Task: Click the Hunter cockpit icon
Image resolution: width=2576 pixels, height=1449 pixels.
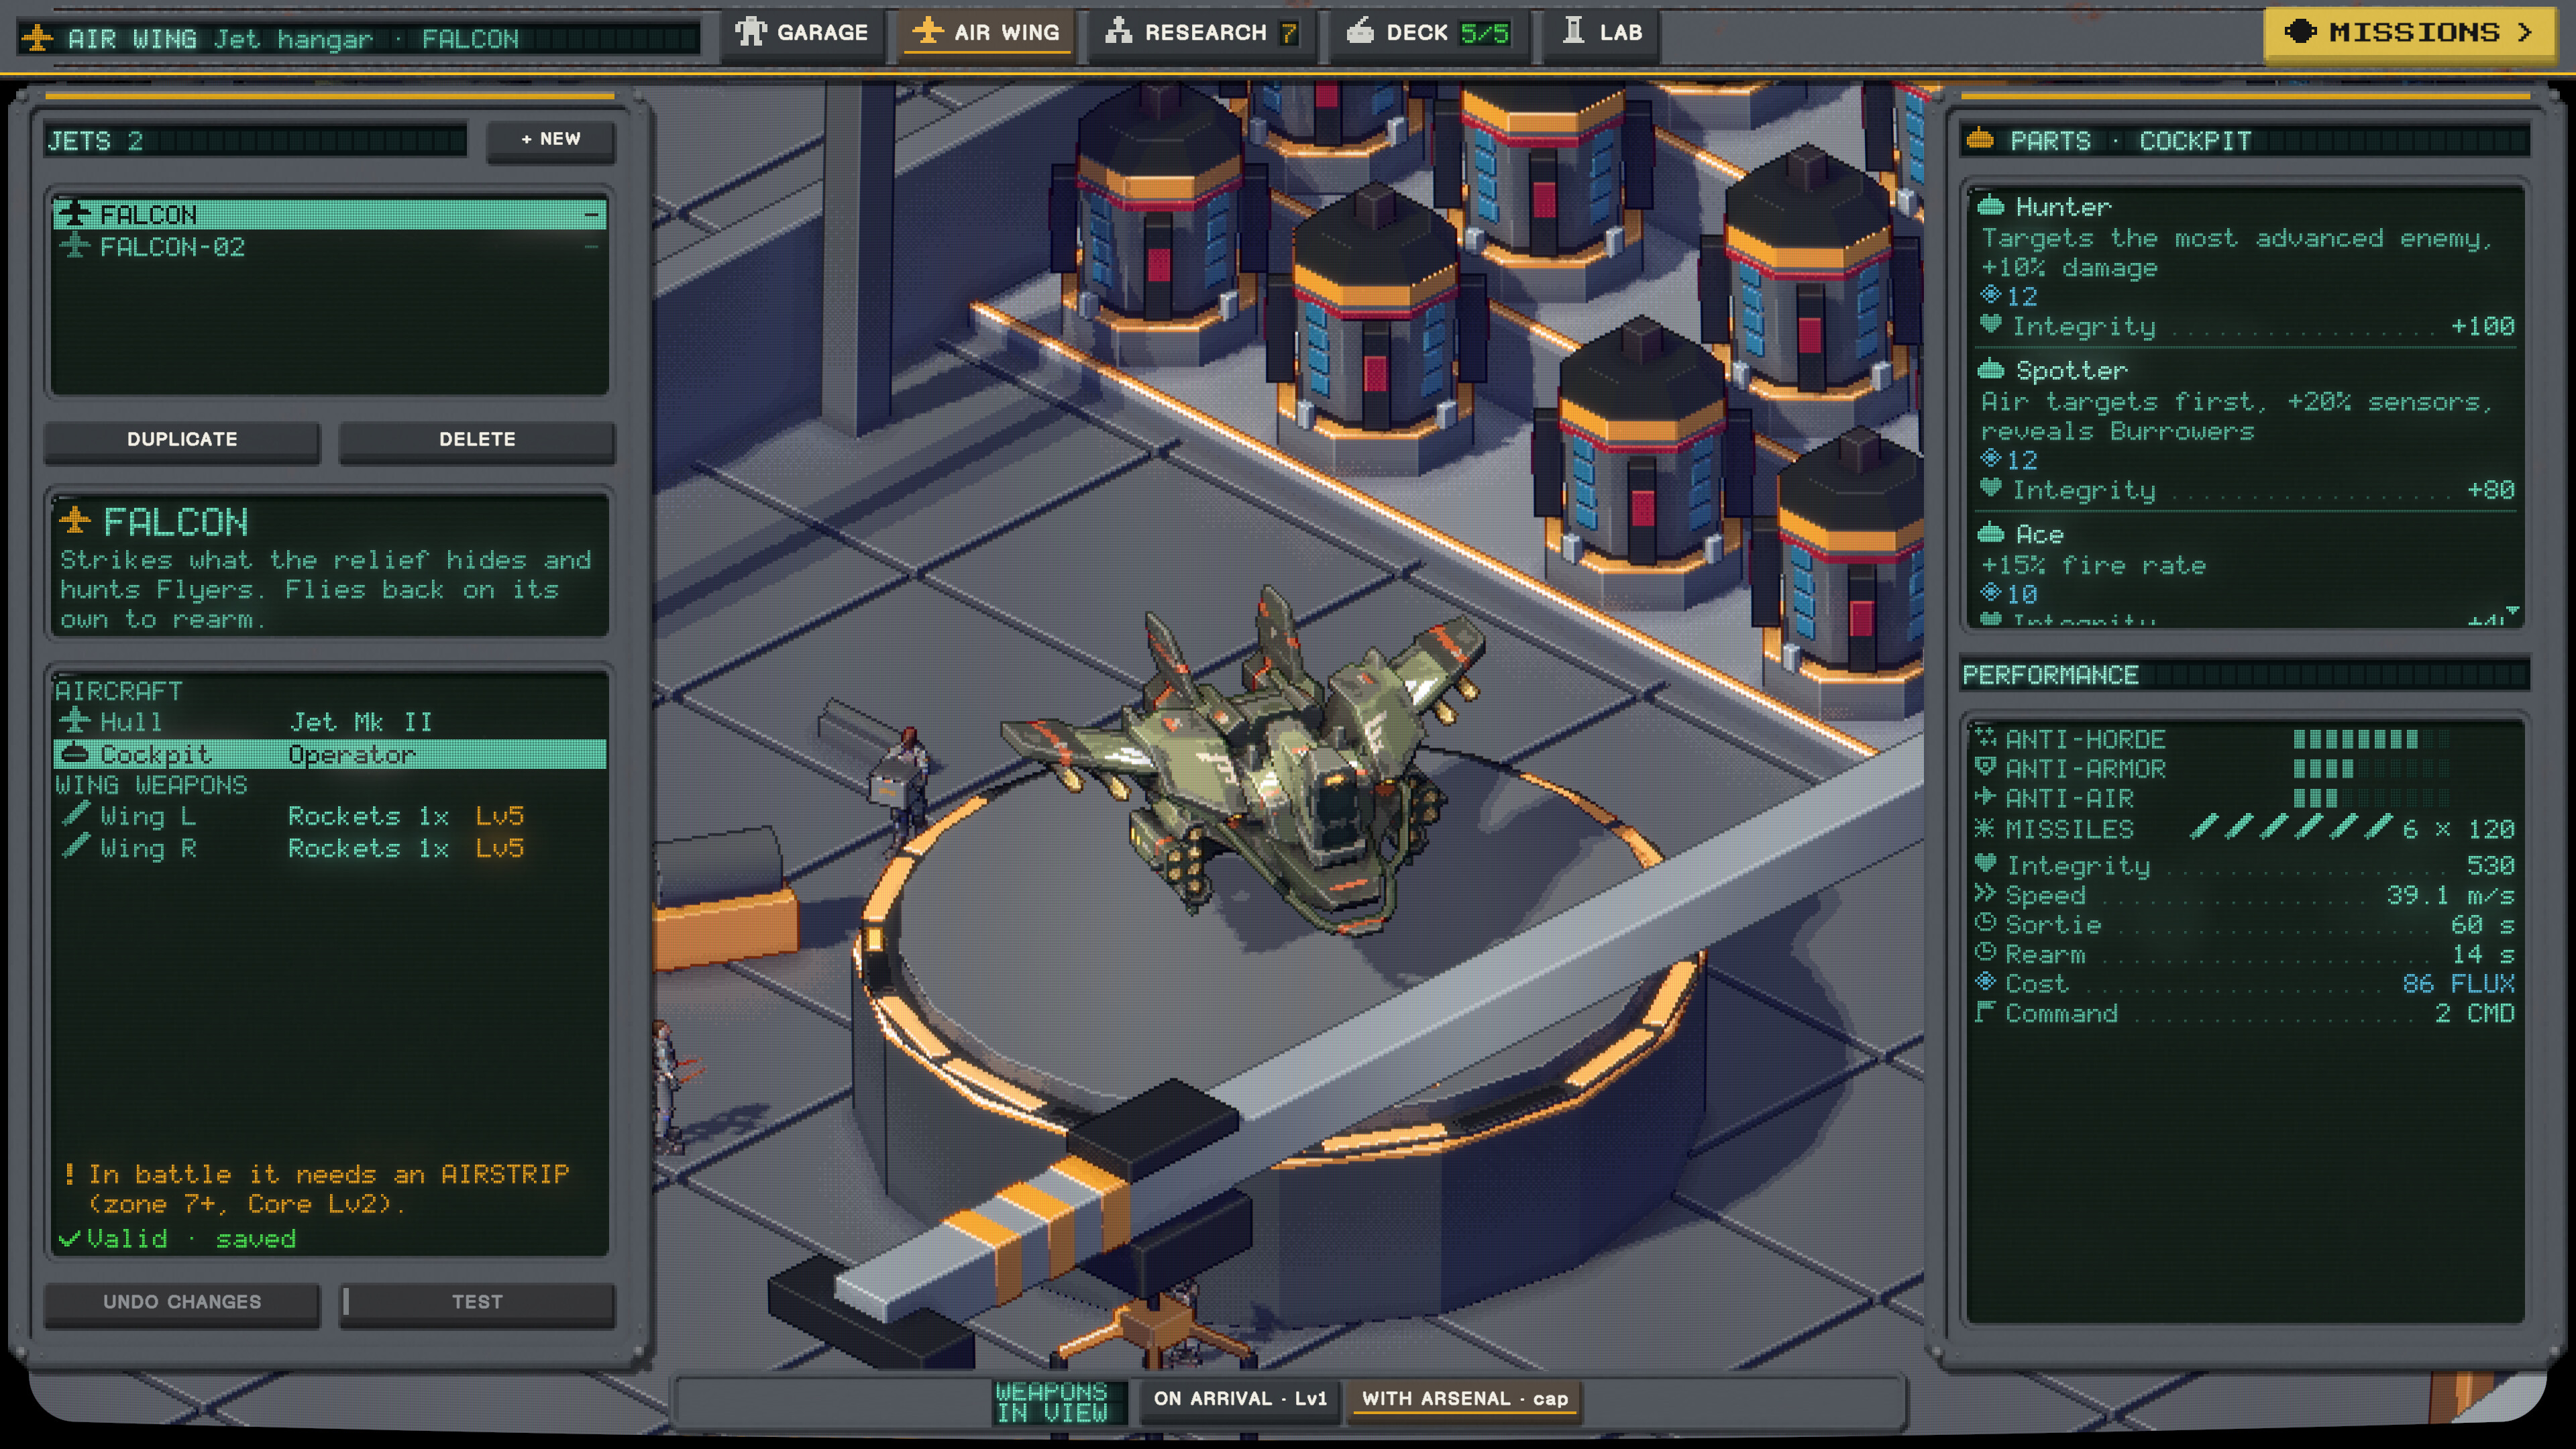Action: click(x=1991, y=206)
